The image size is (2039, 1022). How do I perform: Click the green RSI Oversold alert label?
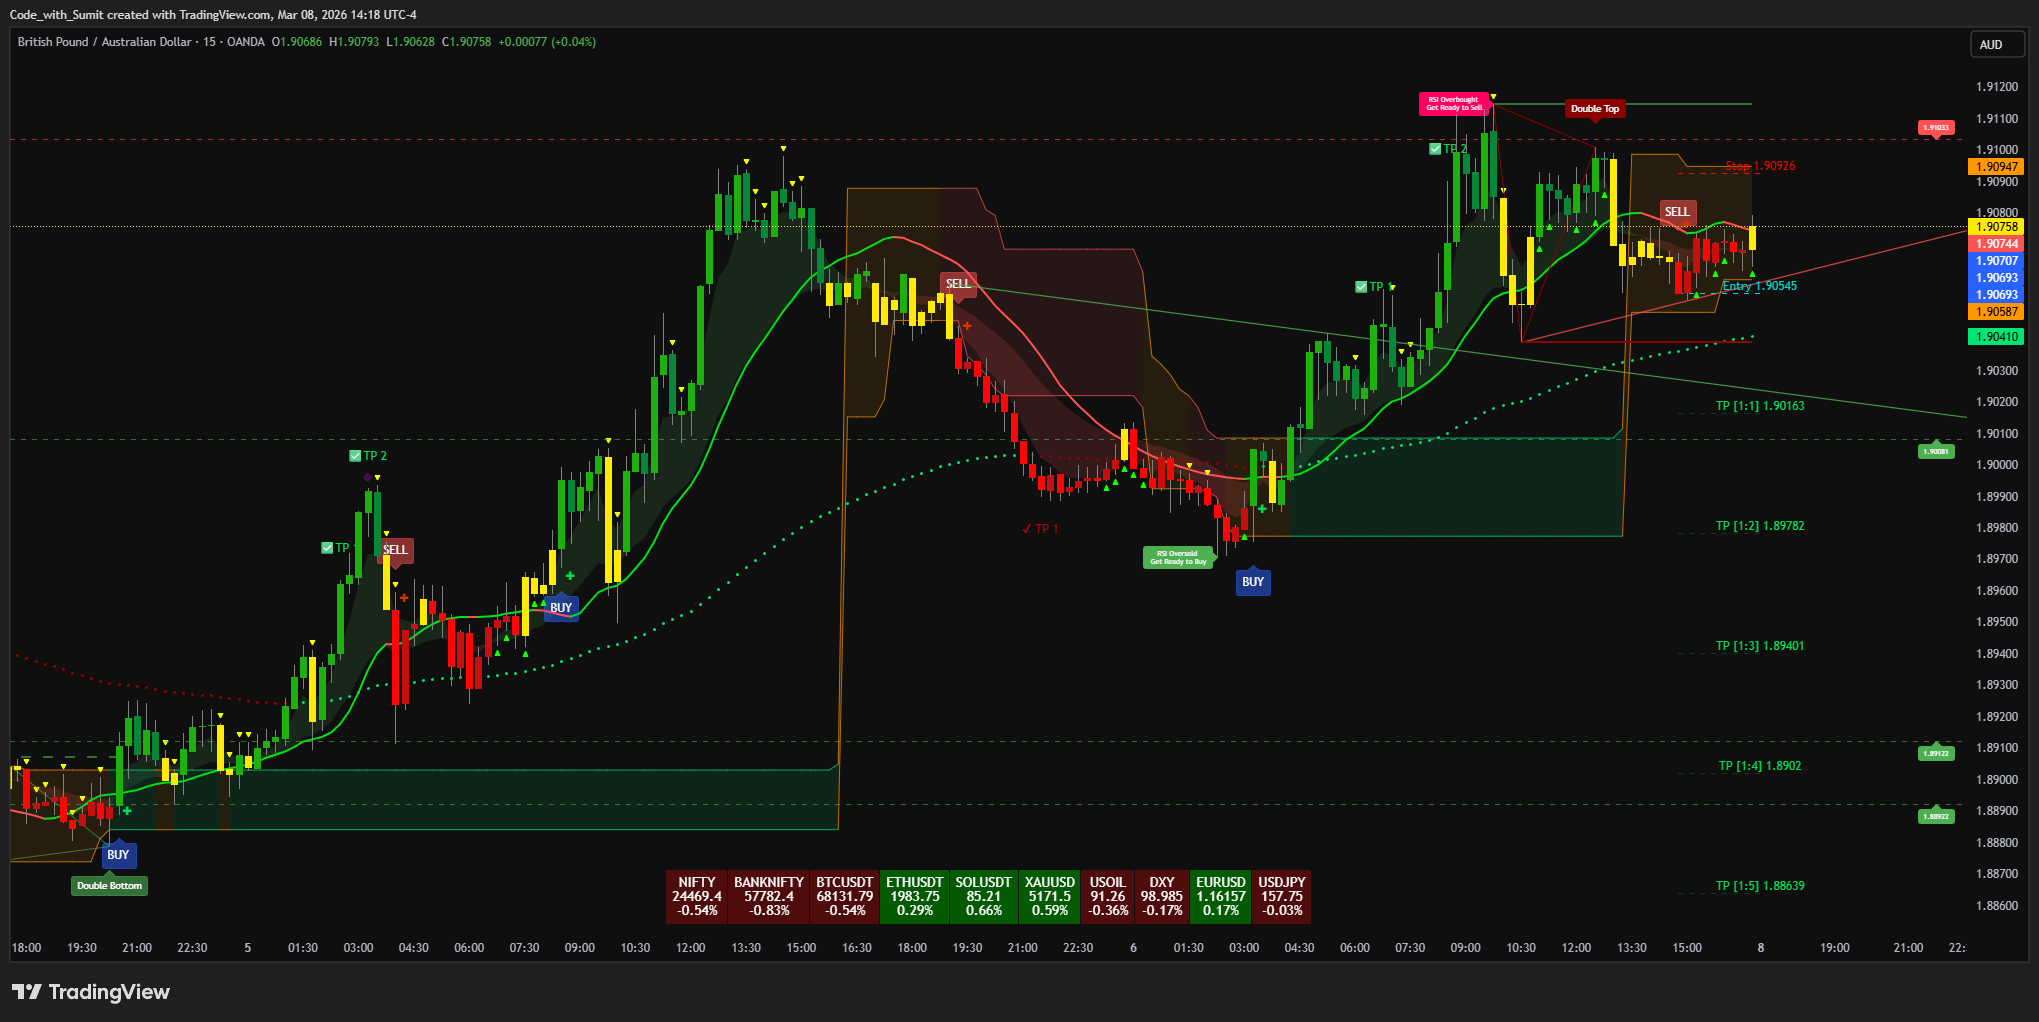pyautogui.click(x=1177, y=557)
